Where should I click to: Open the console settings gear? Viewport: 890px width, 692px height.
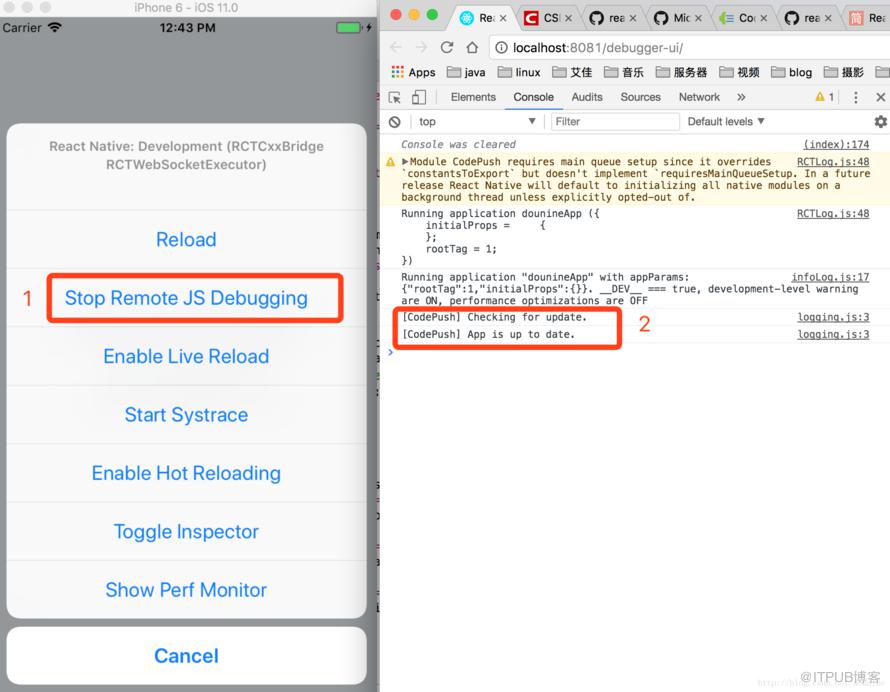point(880,121)
